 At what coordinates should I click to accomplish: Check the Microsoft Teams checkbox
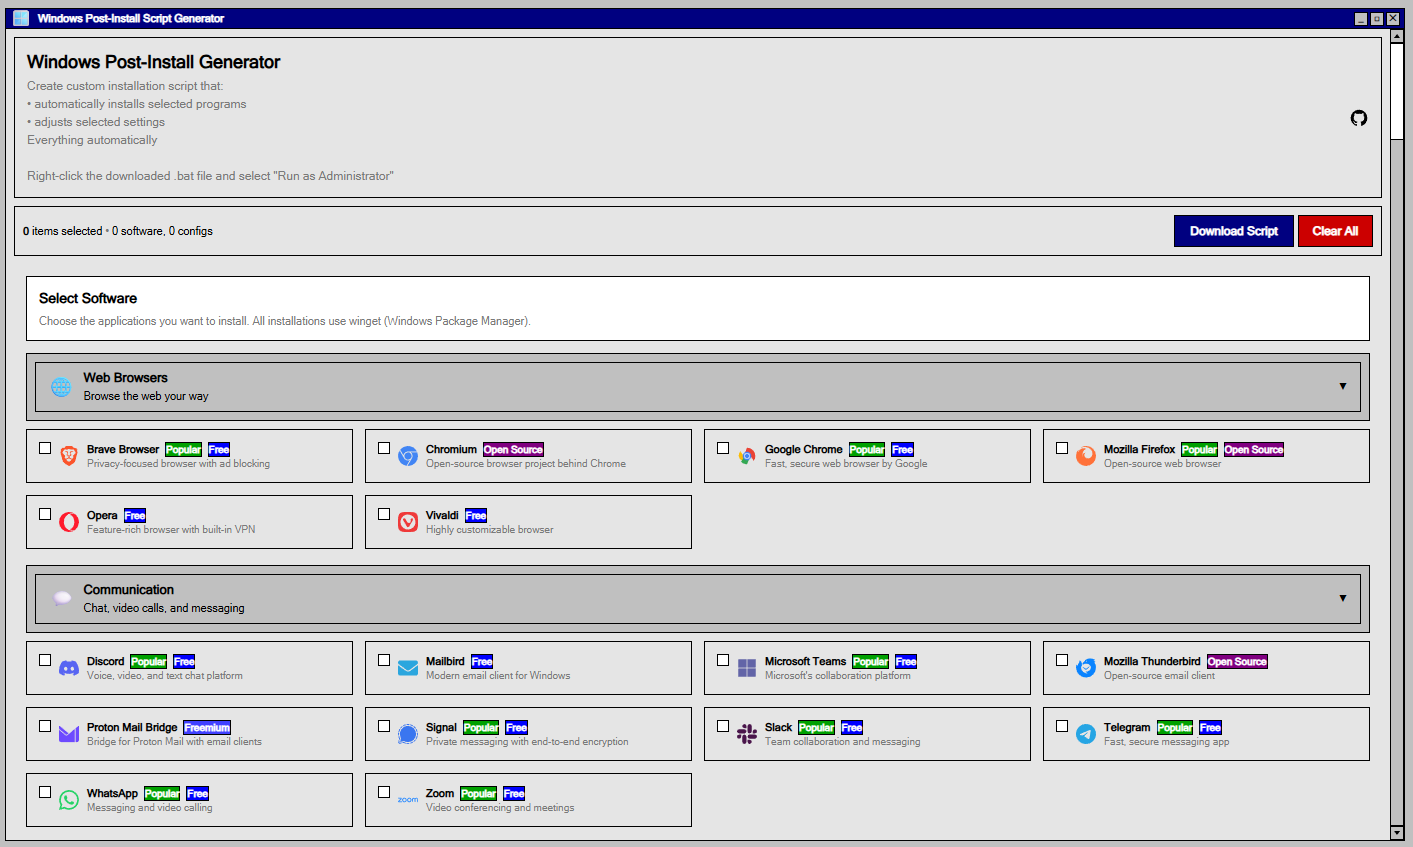pyautogui.click(x=723, y=659)
